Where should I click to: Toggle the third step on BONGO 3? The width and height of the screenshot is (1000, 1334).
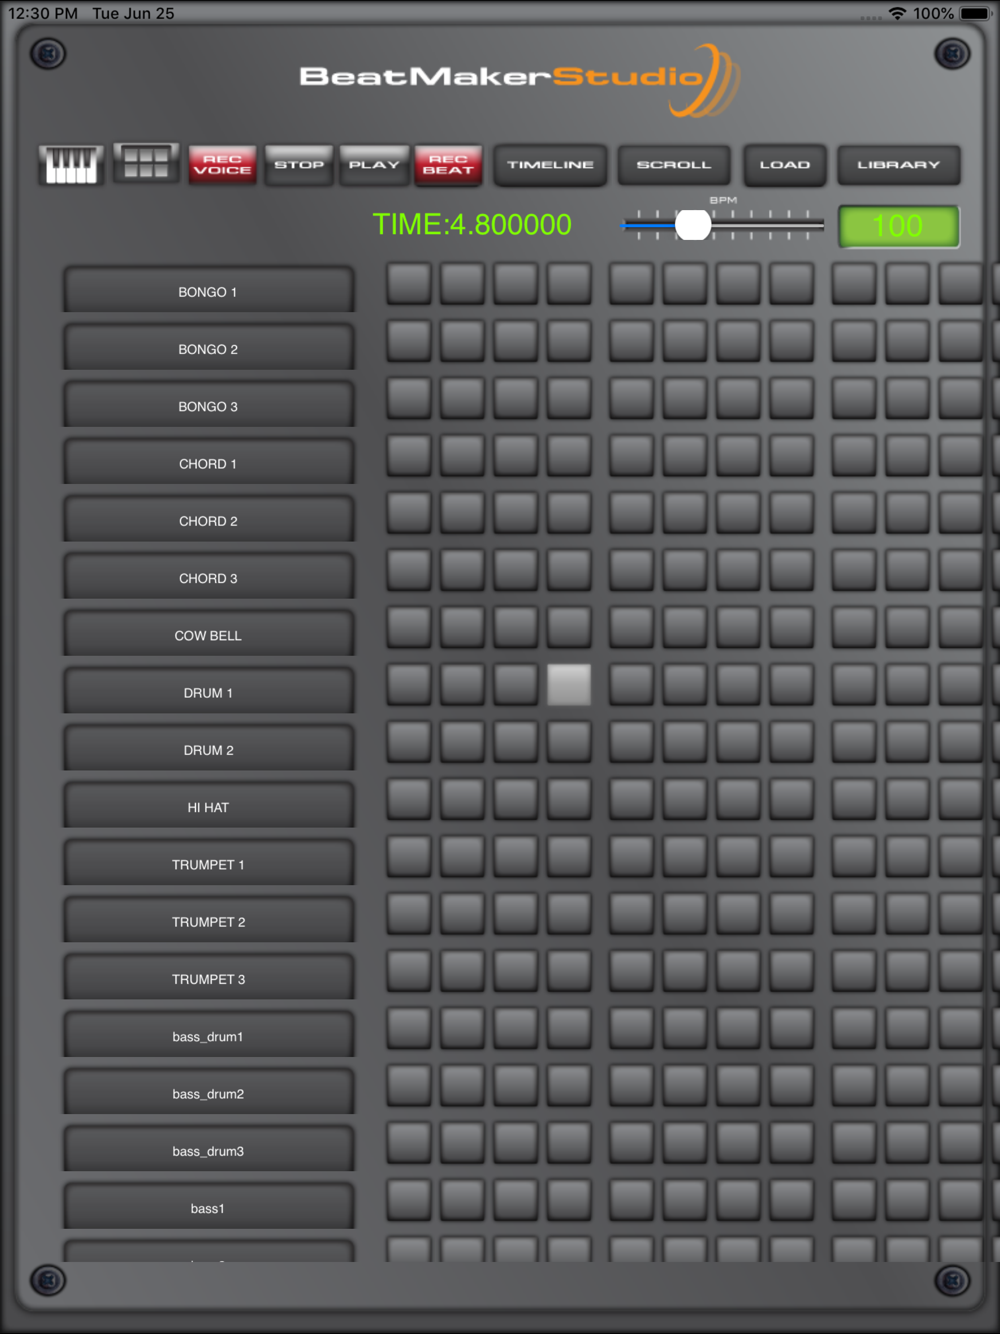click(x=516, y=397)
